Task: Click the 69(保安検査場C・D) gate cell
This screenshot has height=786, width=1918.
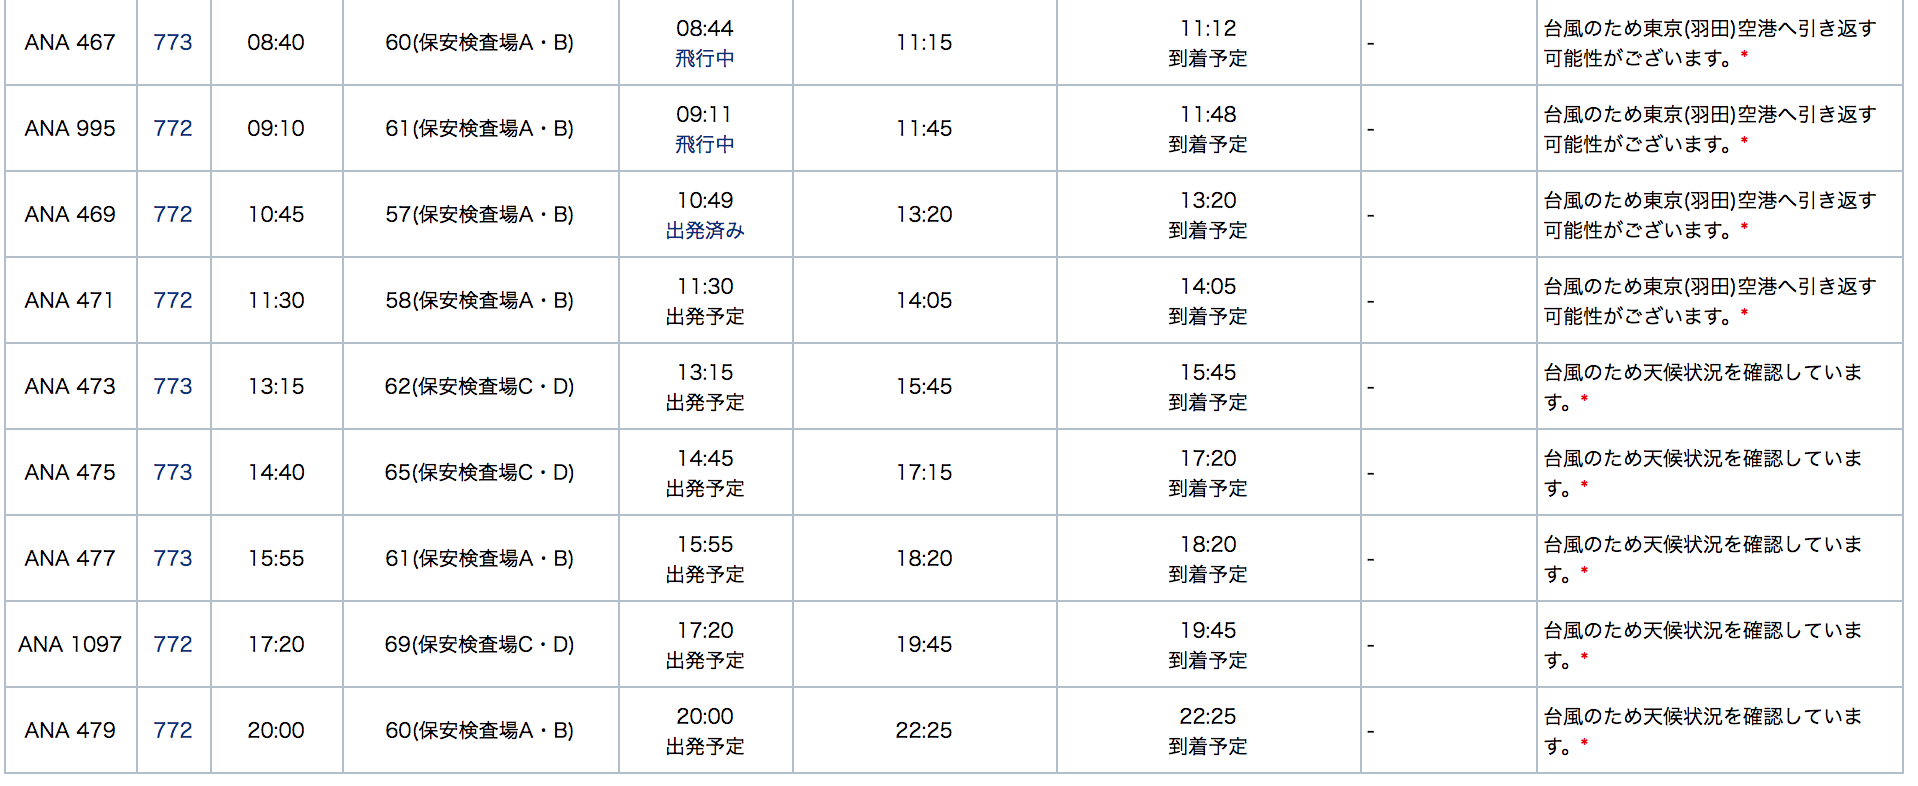Action: click(x=481, y=644)
